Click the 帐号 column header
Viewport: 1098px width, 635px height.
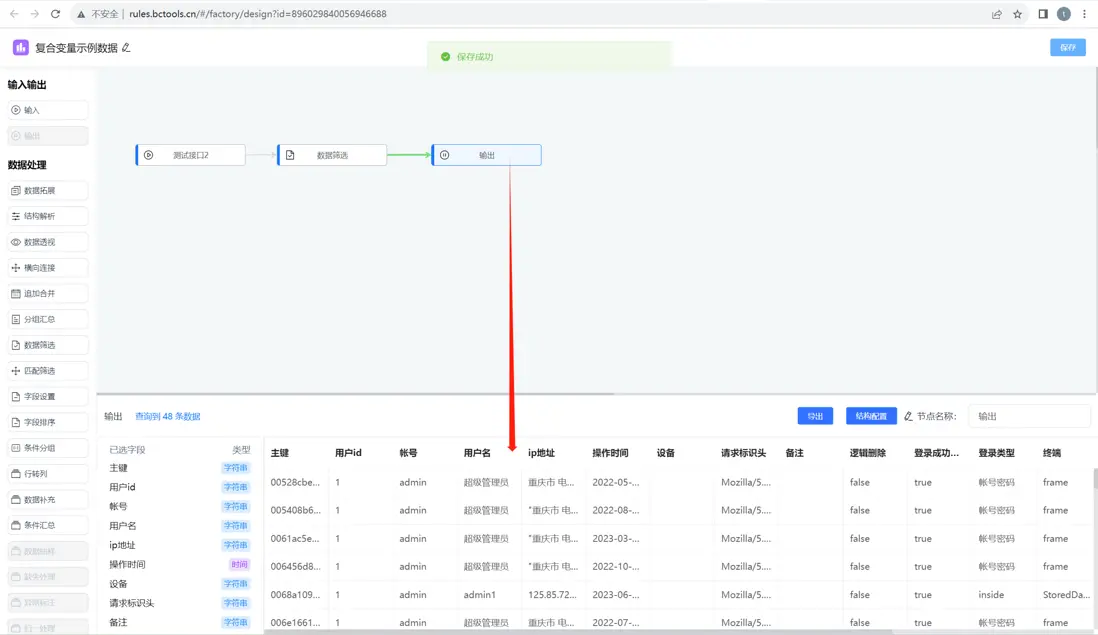click(408, 453)
